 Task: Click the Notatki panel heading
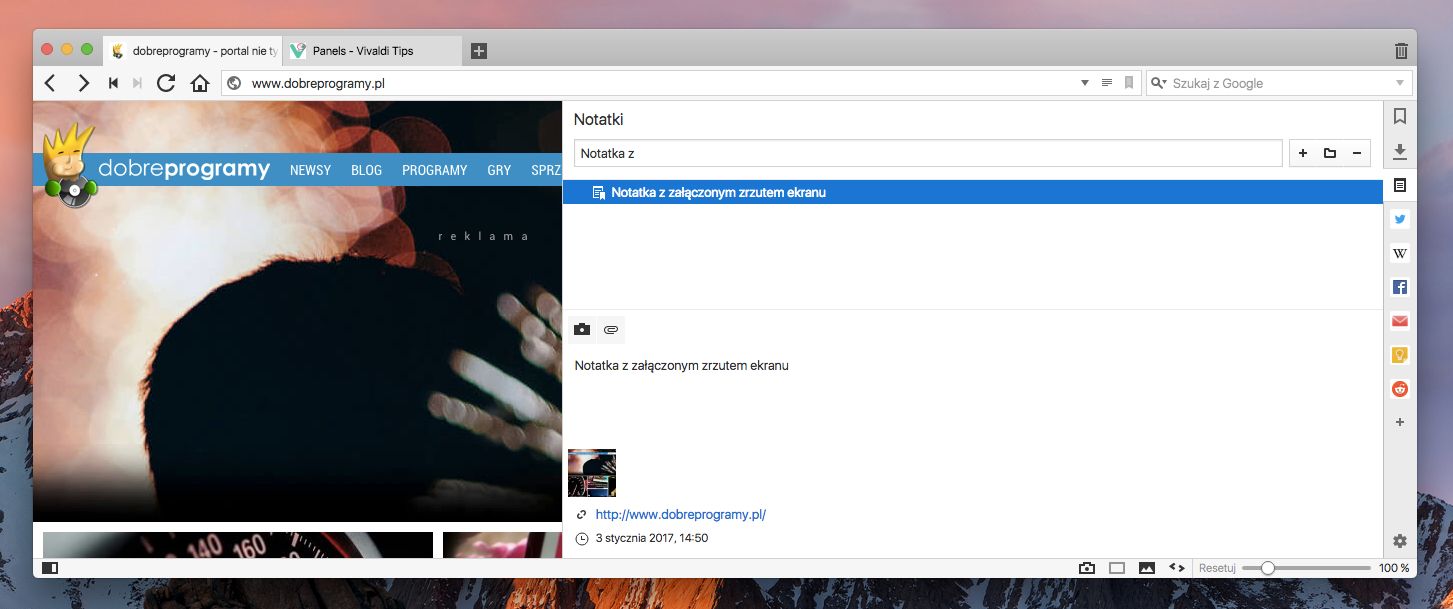[598, 120]
